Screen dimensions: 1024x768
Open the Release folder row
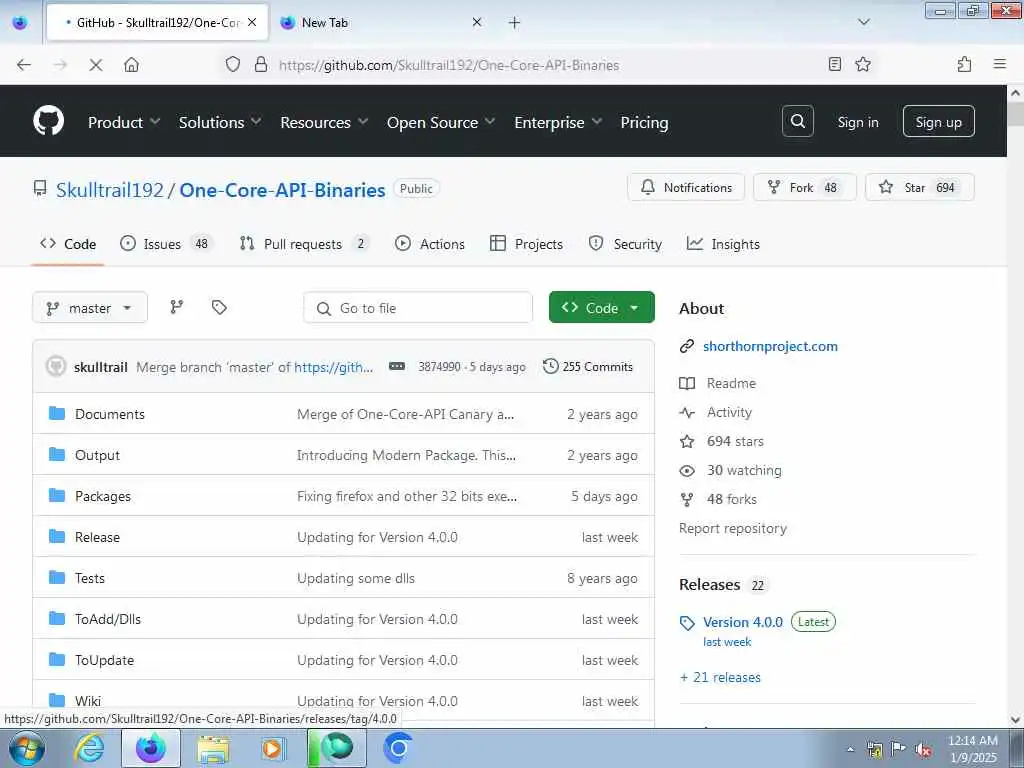tap(344, 537)
